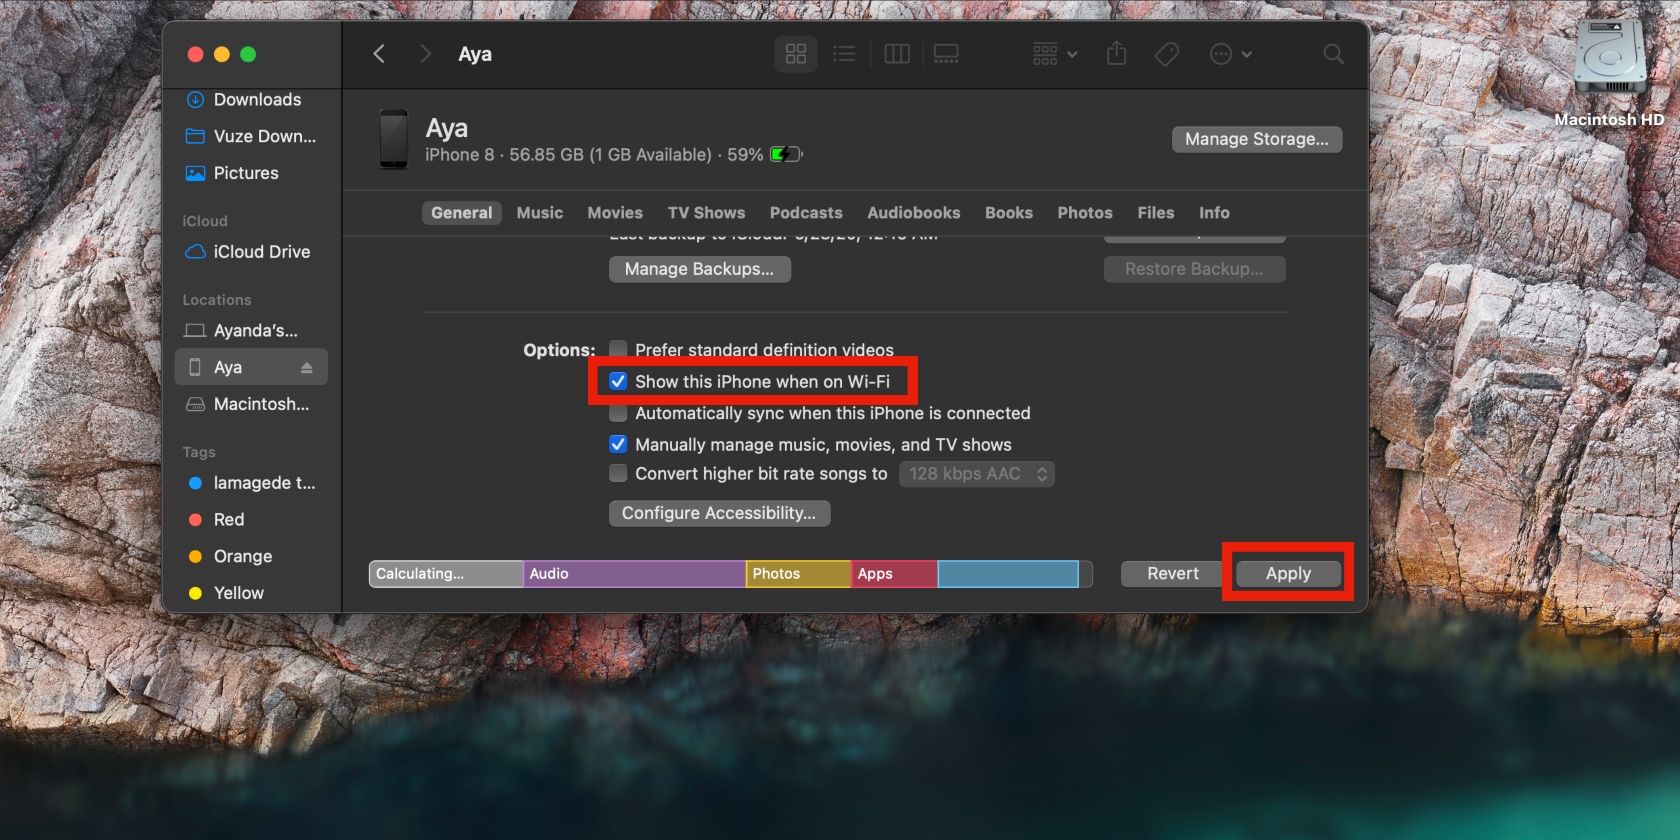Switch to the Audiobooks tab
1680x840 pixels.
point(914,213)
